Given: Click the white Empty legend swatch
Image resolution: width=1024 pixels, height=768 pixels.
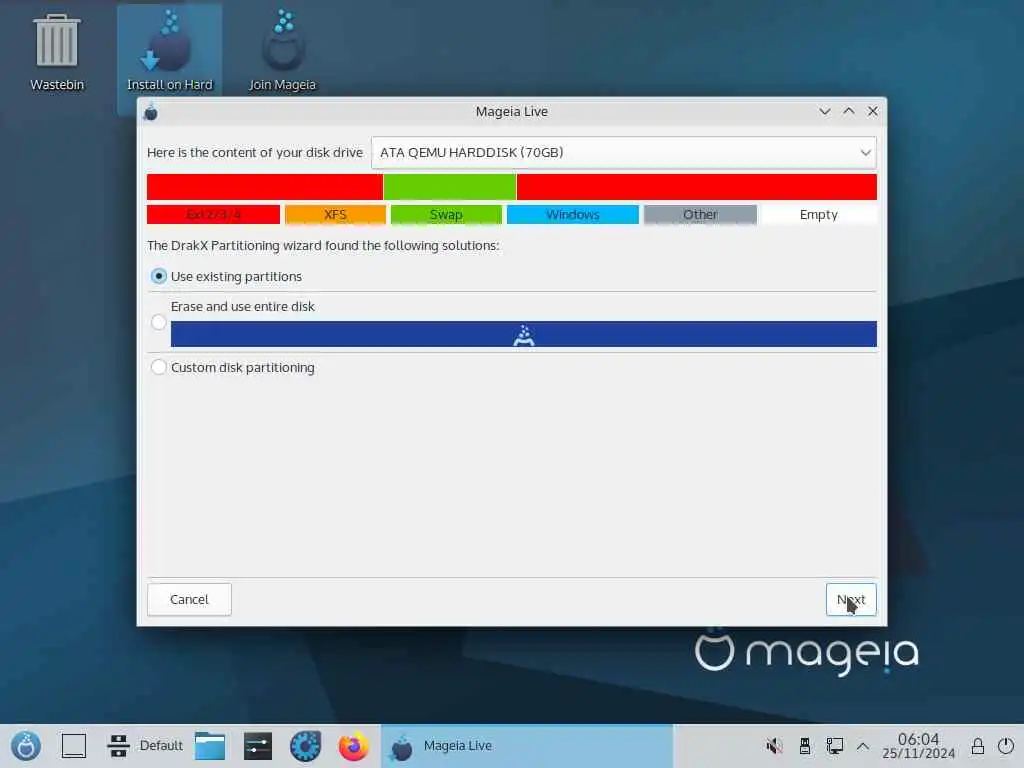Looking at the screenshot, I should click(819, 214).
